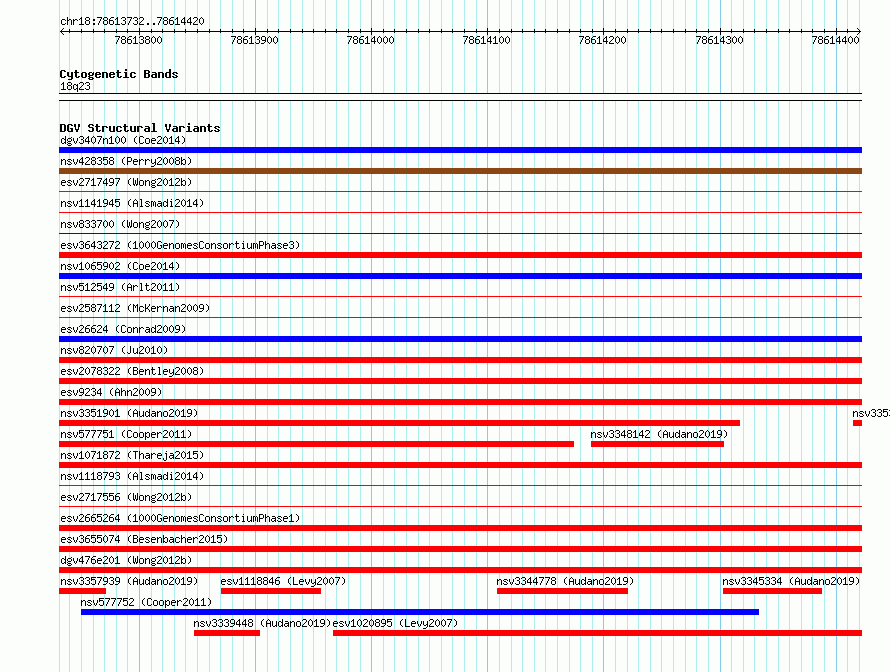Viewport: 890px width, 672px height.
Task: Open esv3643272 (1000GenomesConsortiumPhase3) label
Action: [x=180, y=245]
